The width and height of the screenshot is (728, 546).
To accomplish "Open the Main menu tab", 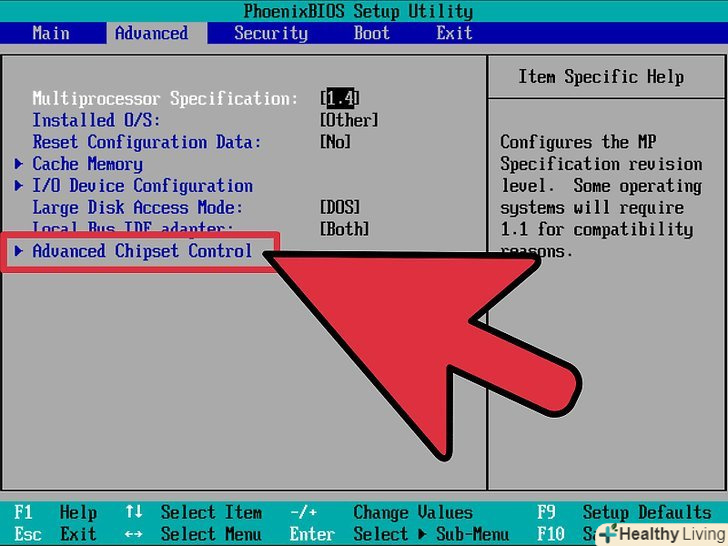I will (51, 33).
